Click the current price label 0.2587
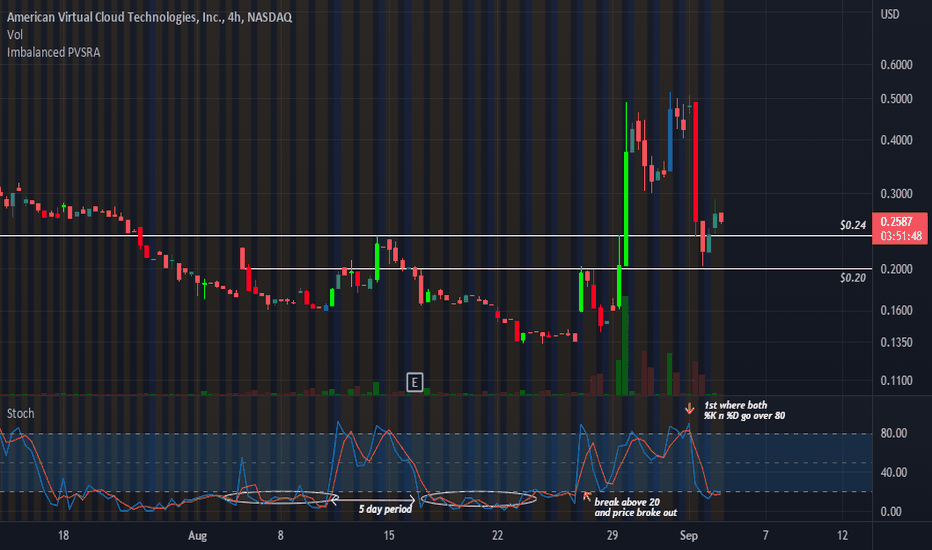This screenshot has height=550, width=932. (x=896, y=221)
